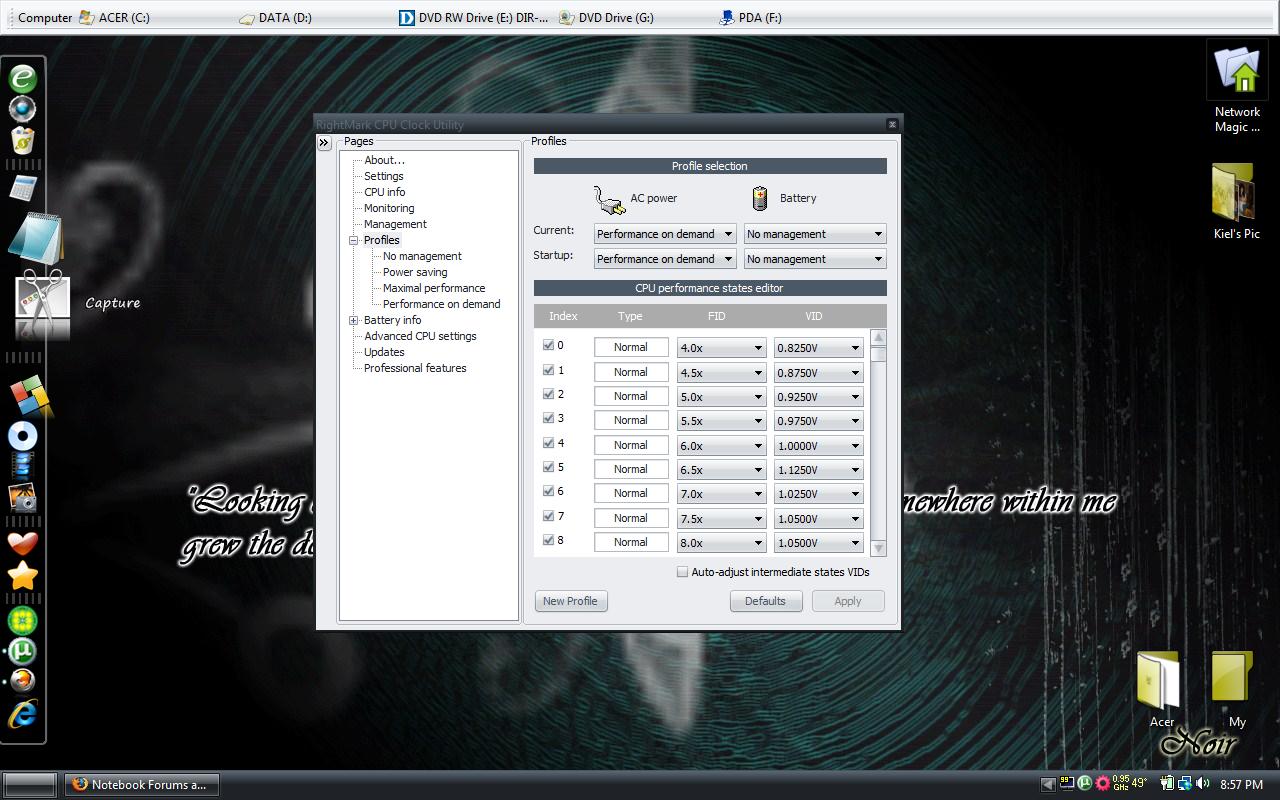1280x800 pixels.
Task: Click scroll-down arrow of states list
Action: tap(879, 548)
